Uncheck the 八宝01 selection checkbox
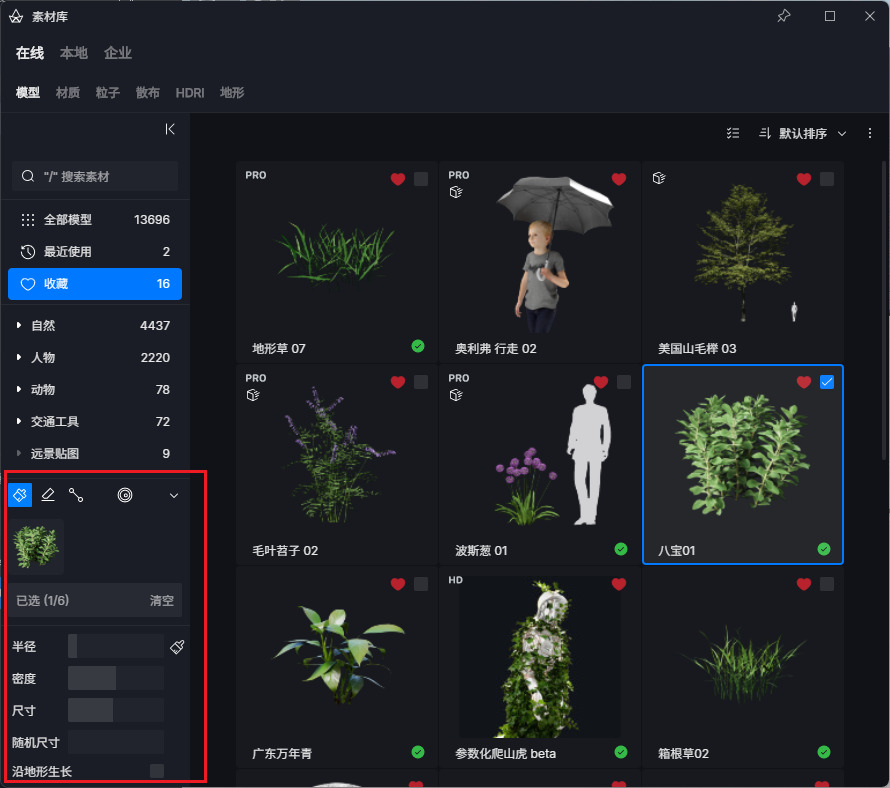 tap(826, 382)
